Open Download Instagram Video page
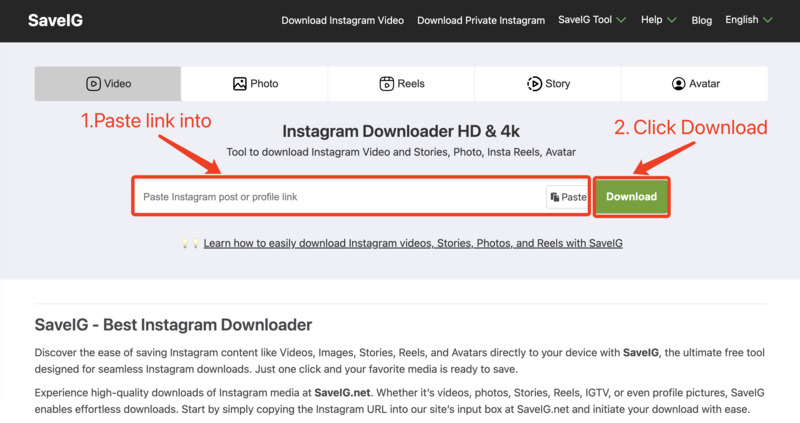 [342, 20]
